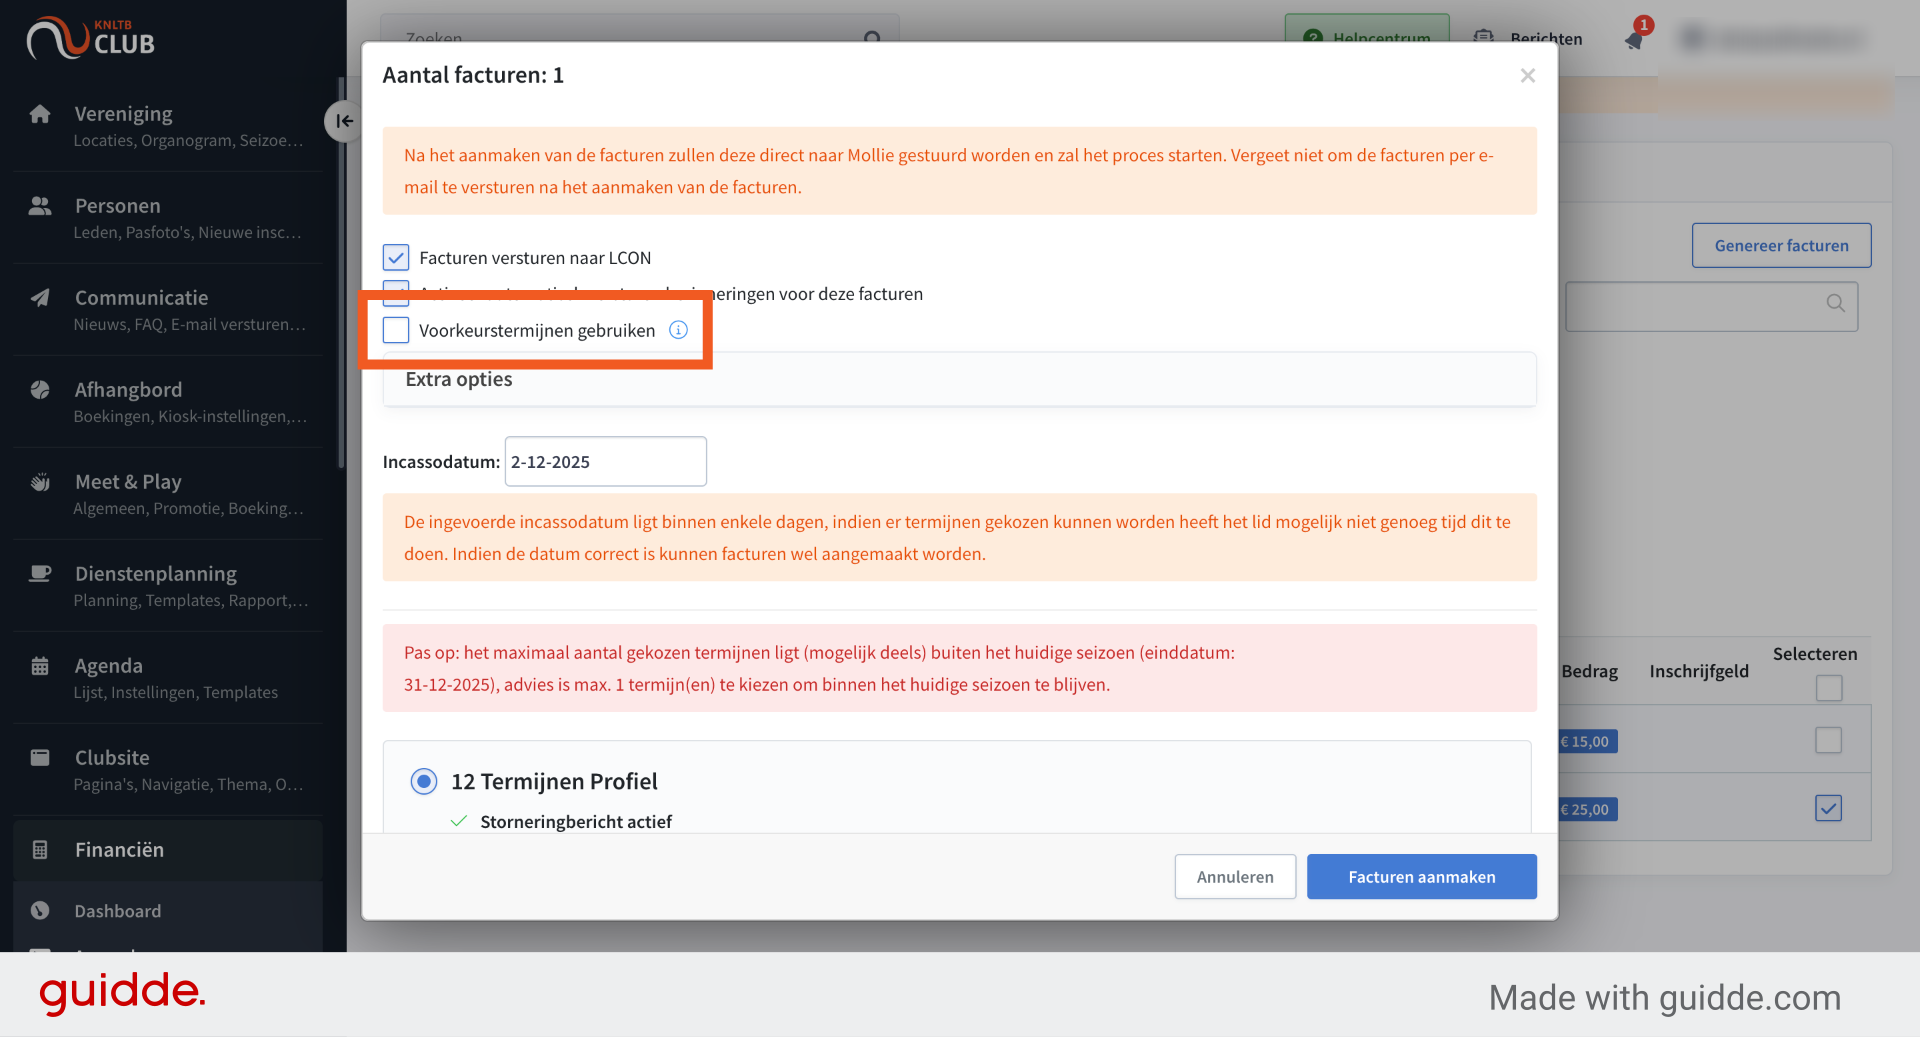
Task: Open the Vereniging home icon
Action: 40,114
